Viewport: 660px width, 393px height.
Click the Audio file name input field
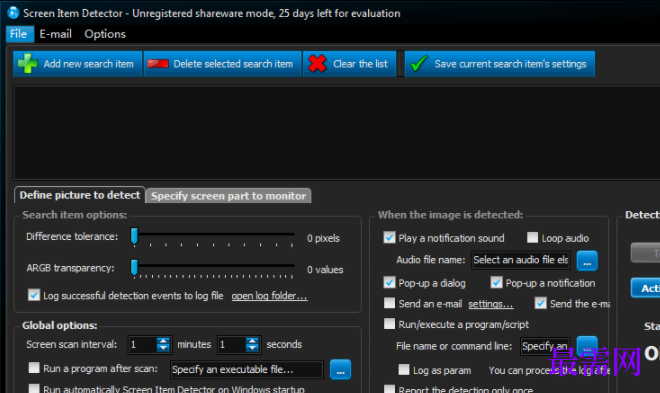[x=521, y=260]
